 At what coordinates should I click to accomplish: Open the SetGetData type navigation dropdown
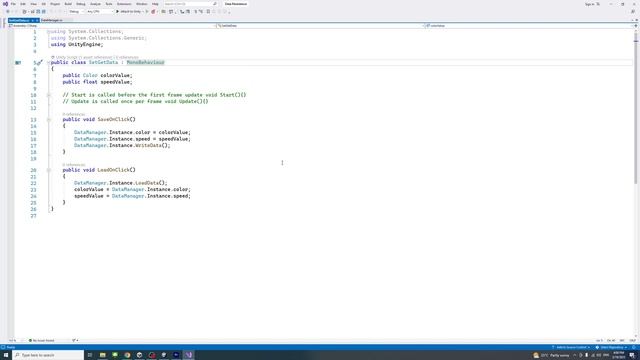[320, 26]
